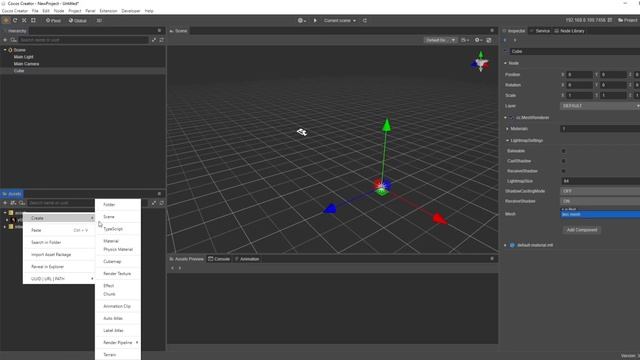
Task: Click the add node plus icon in Hierarchy
Action: tap(5, 40)
